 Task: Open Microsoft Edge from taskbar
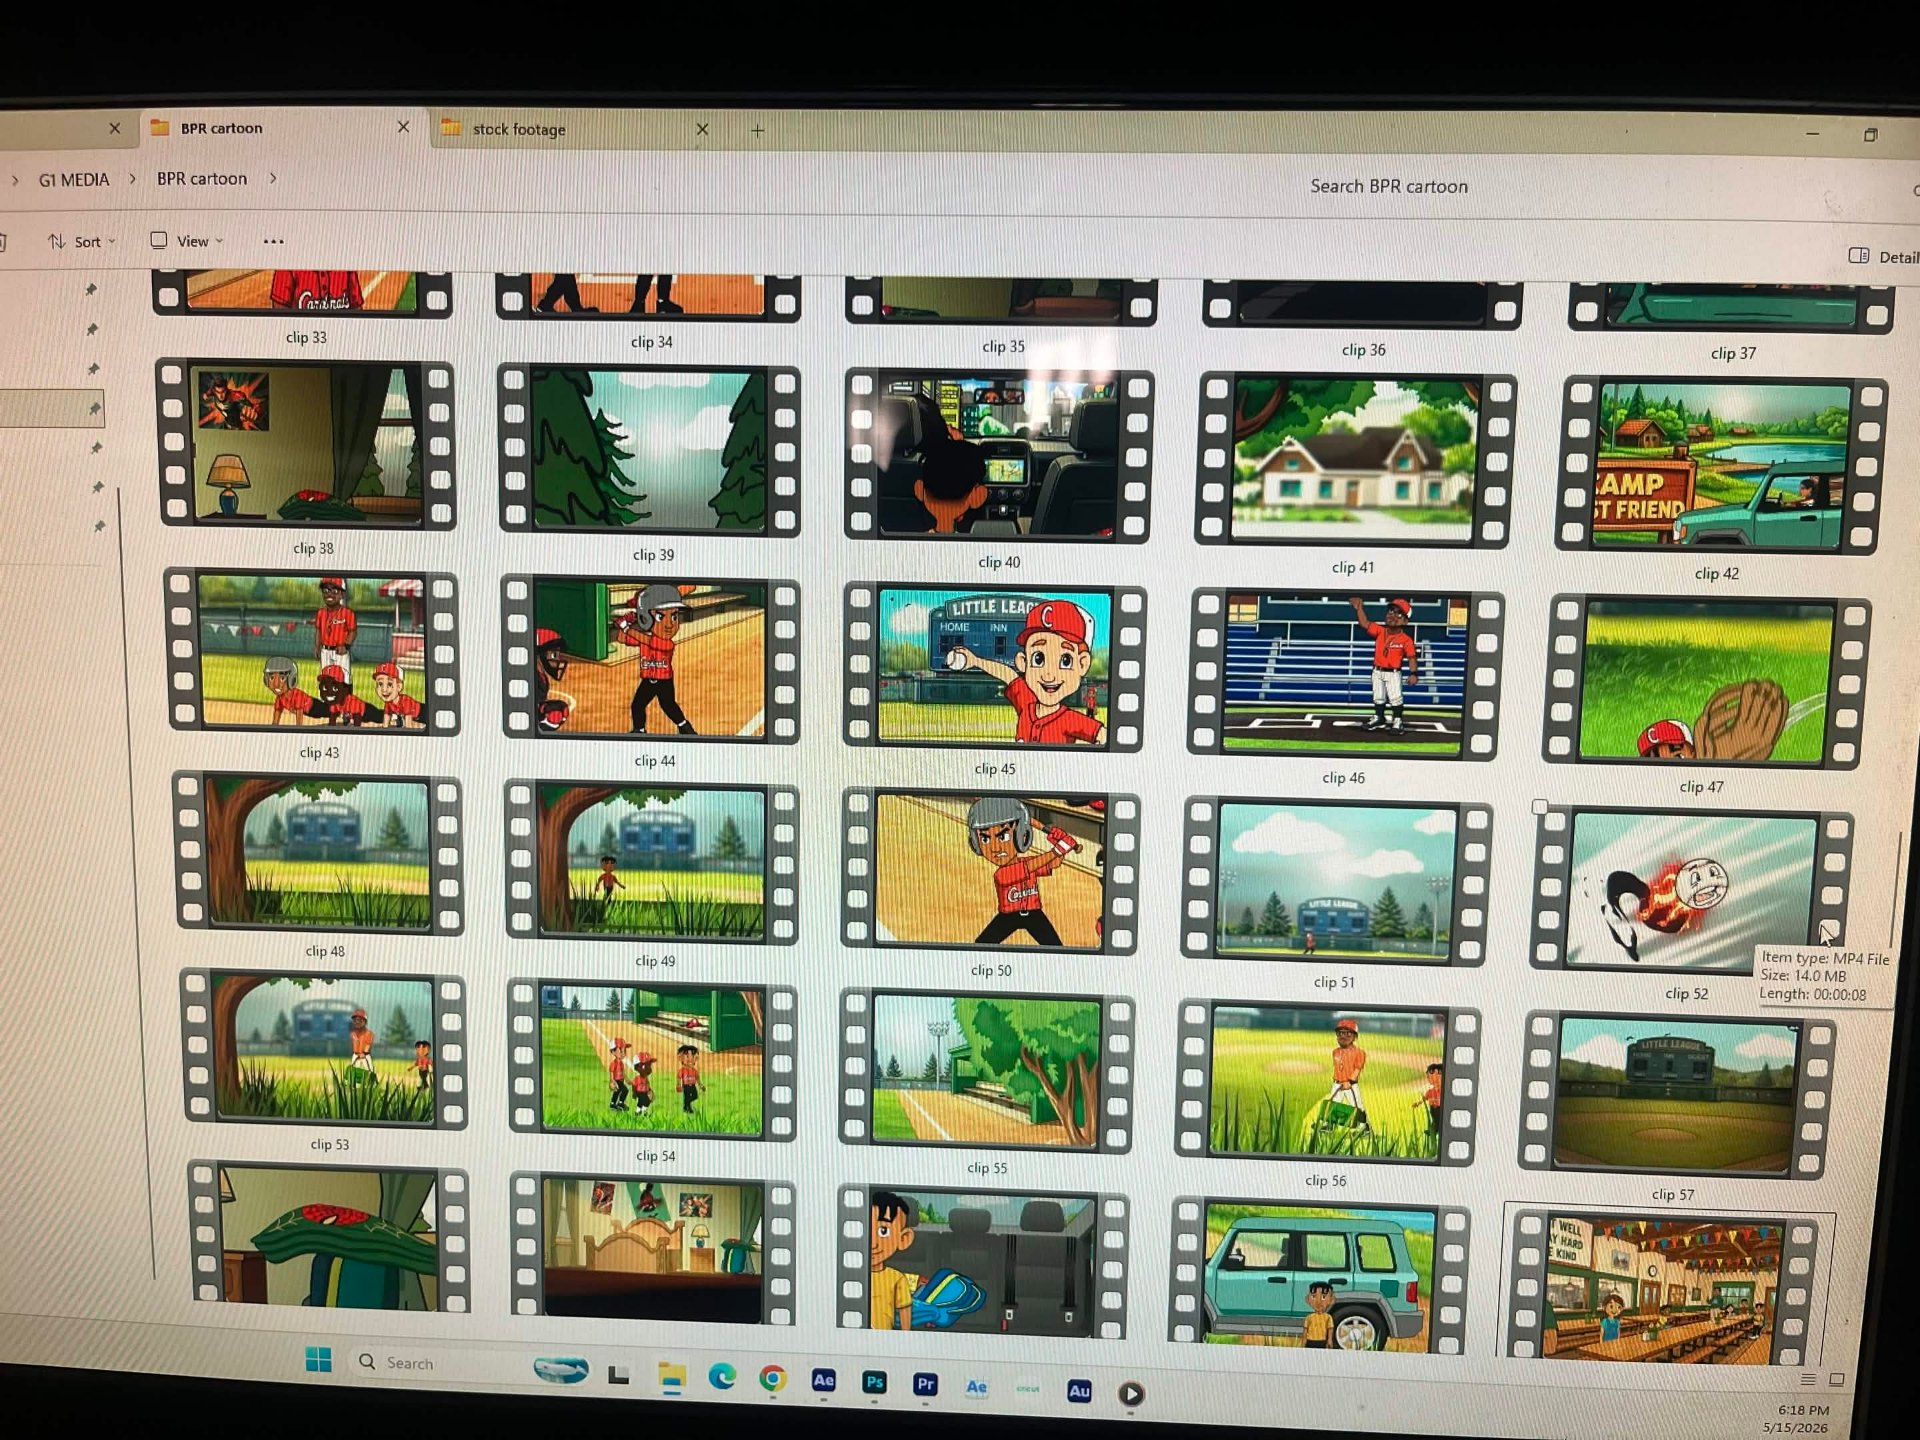pyautogui.click(x=722, y=1377)
